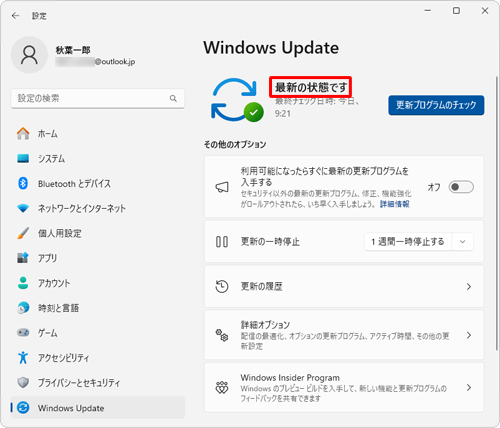
Task: Click the pause icon beside 更新の一時停止
Action: pos(222,242)
